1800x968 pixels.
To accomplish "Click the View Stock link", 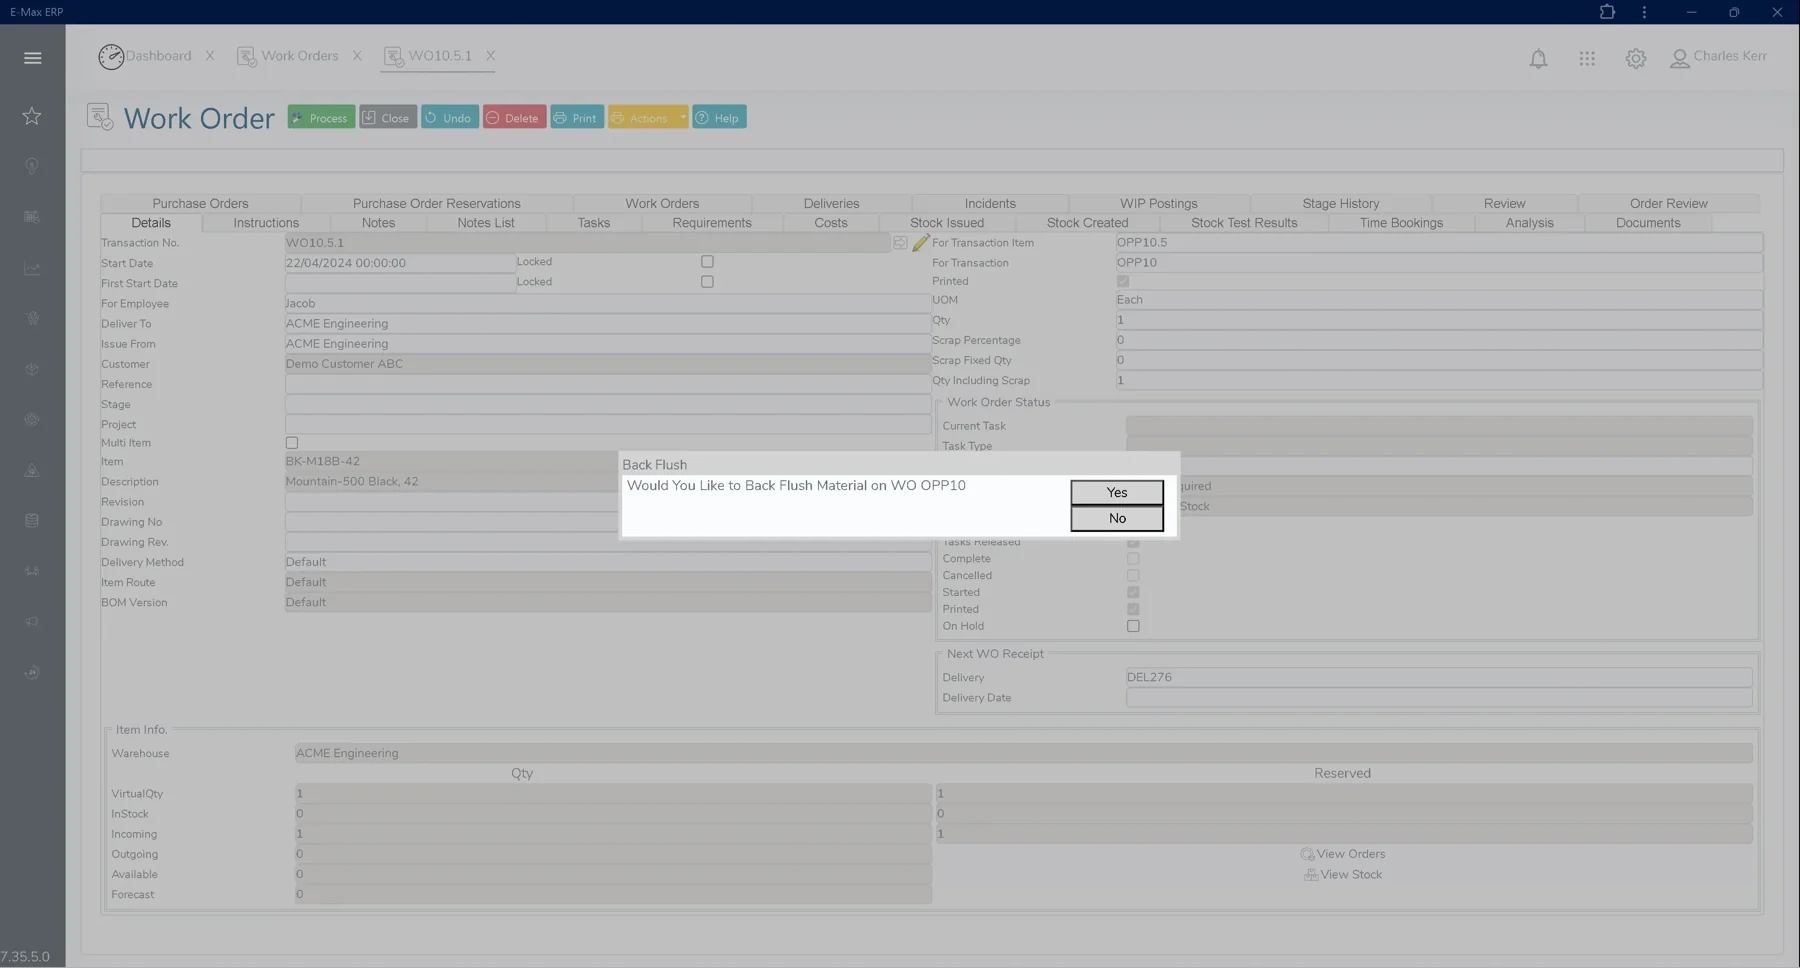I will point(1343,874).
